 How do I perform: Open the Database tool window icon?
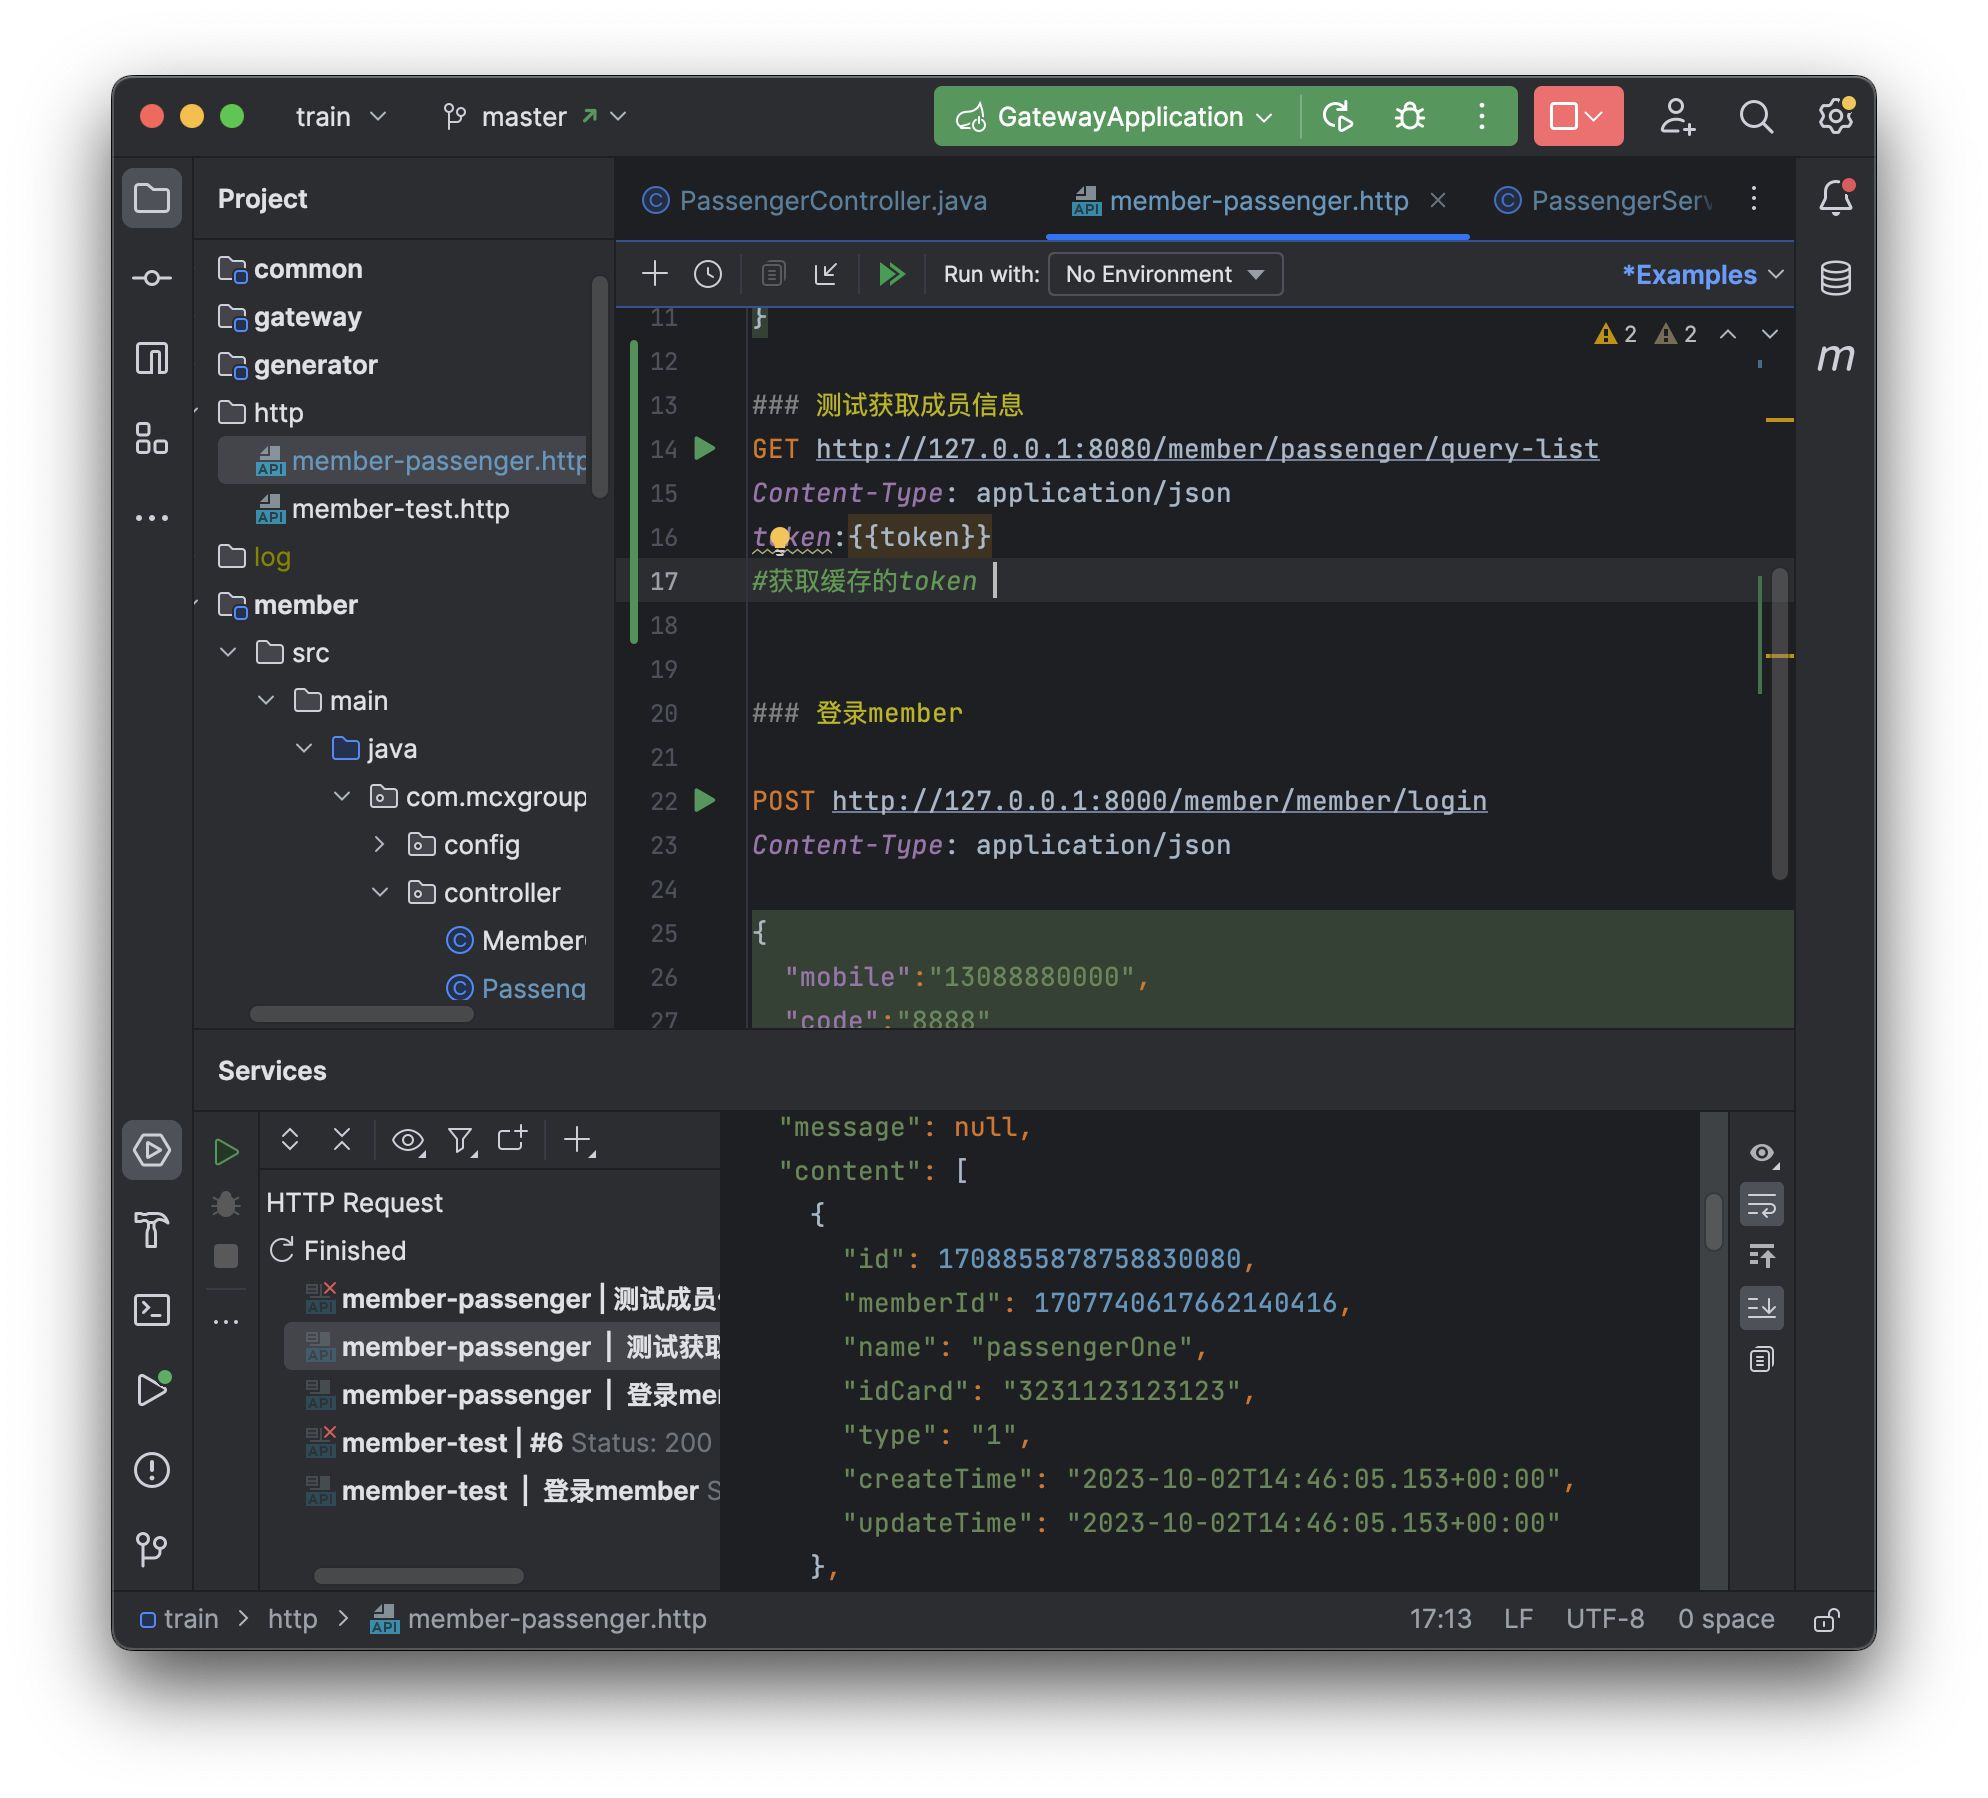pyautogui.click(x=1835, y=278)
